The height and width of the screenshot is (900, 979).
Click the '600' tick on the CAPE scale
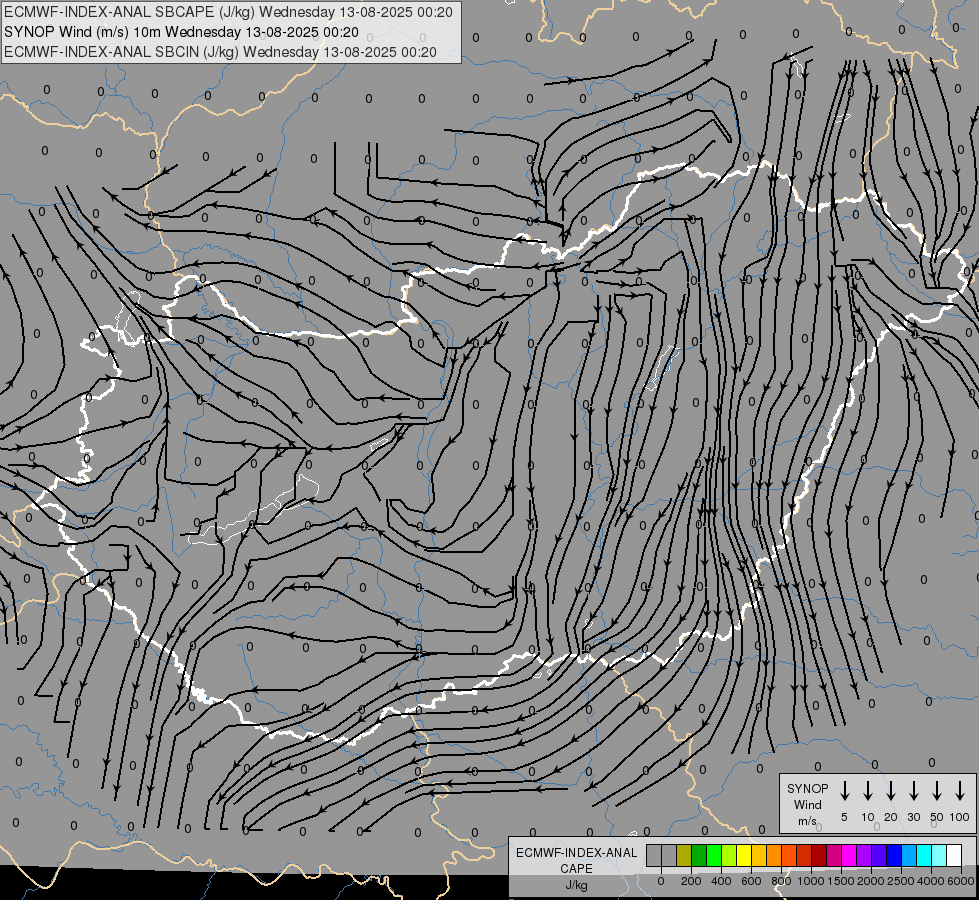pos(751,881)
